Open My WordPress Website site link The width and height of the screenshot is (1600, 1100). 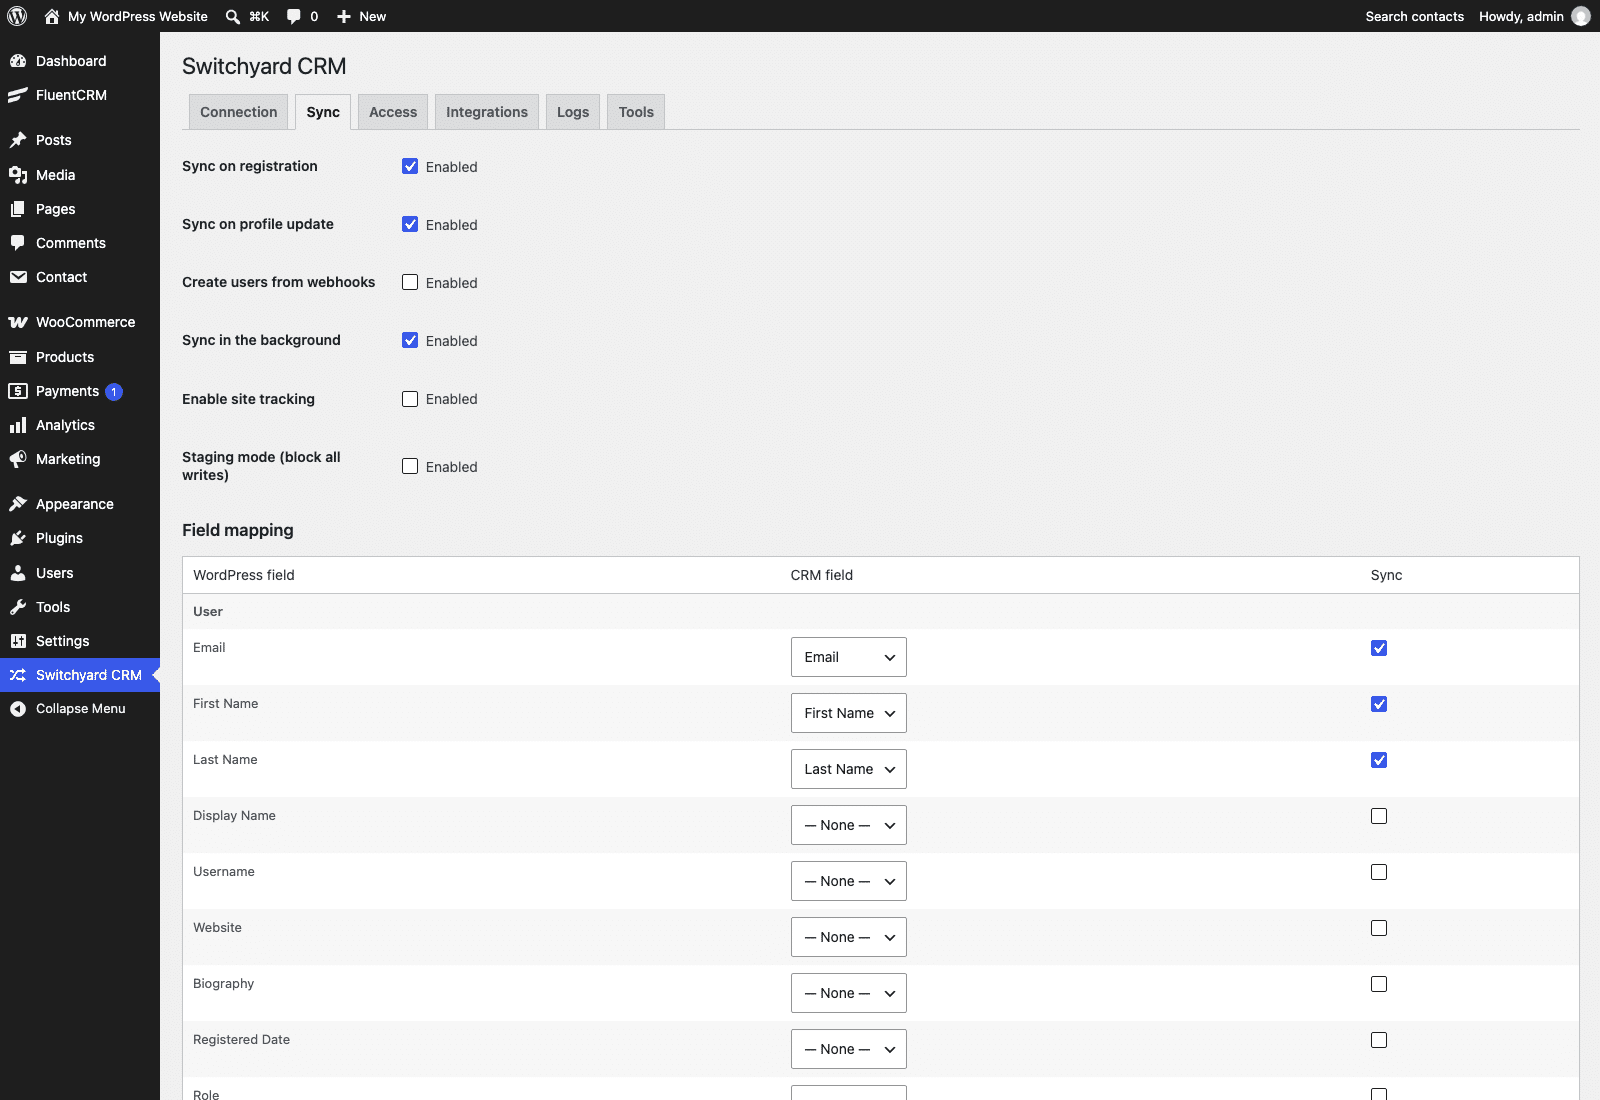[x=126, y=16]
